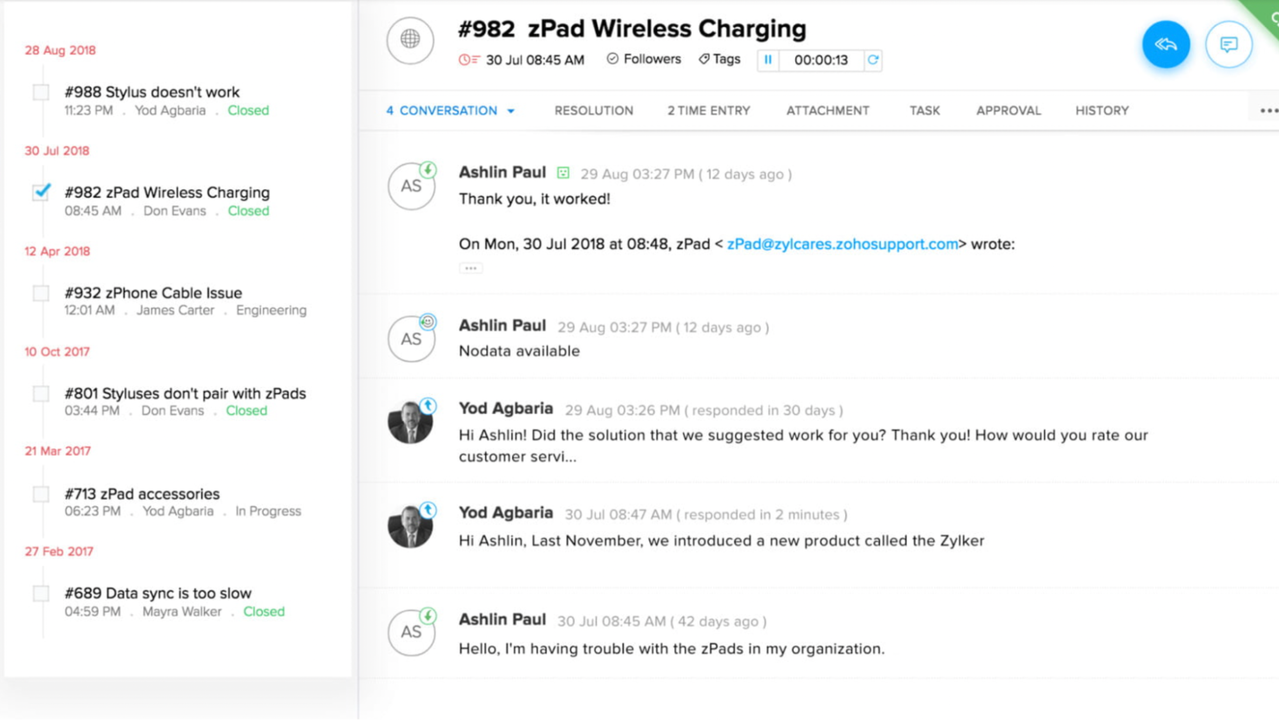Expand the collapsed quoted email ellipsis

click(x=470, y=268)
